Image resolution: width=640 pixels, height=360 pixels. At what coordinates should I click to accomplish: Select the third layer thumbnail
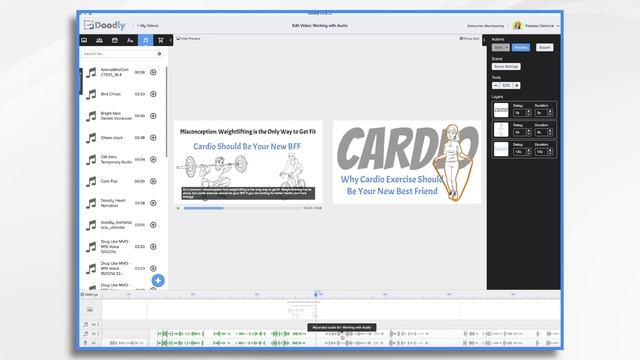501,149
